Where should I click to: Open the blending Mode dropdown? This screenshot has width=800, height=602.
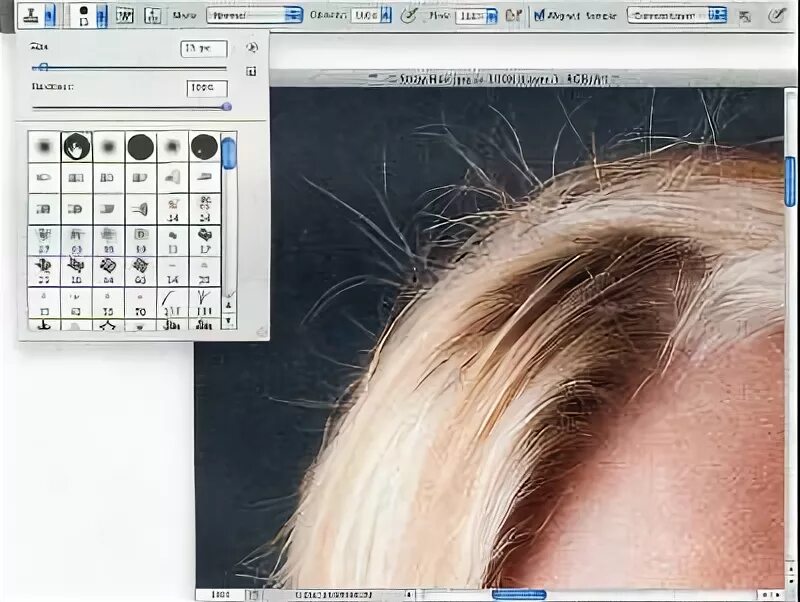pos(255,15)
